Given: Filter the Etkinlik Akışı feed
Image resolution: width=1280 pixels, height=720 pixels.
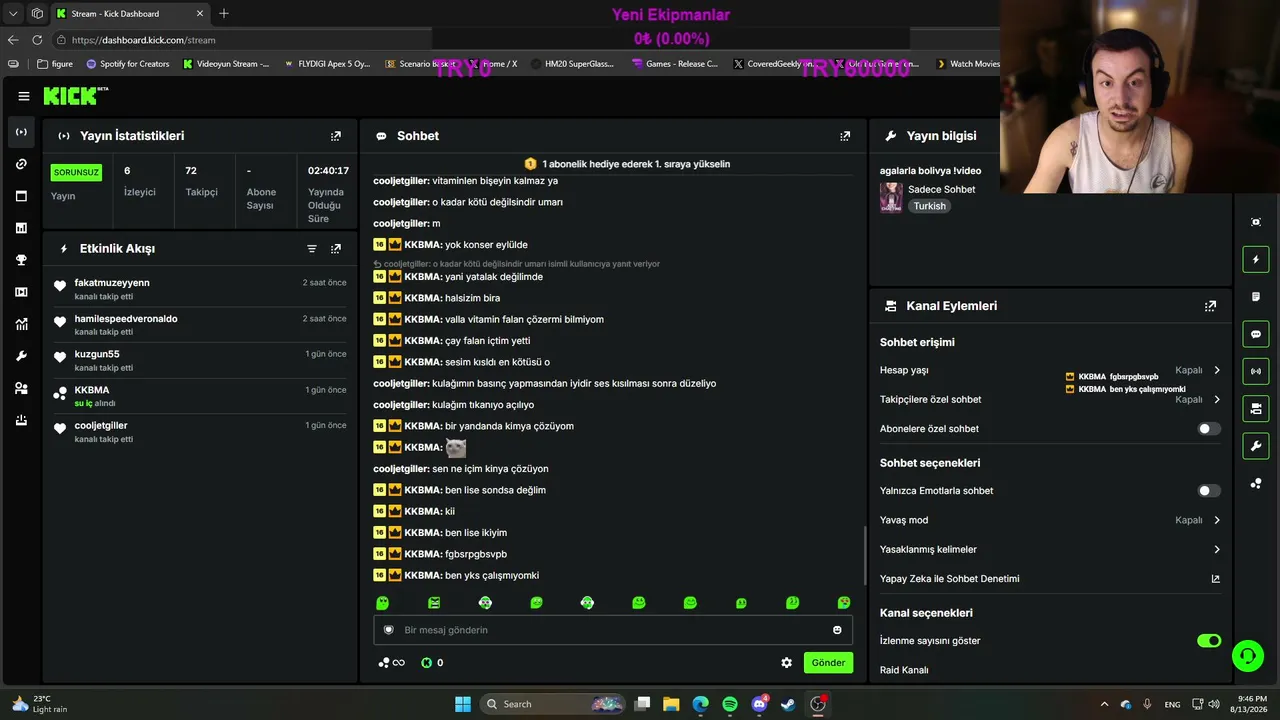Looking at the screenshot, I should click(x=312, y=249).
